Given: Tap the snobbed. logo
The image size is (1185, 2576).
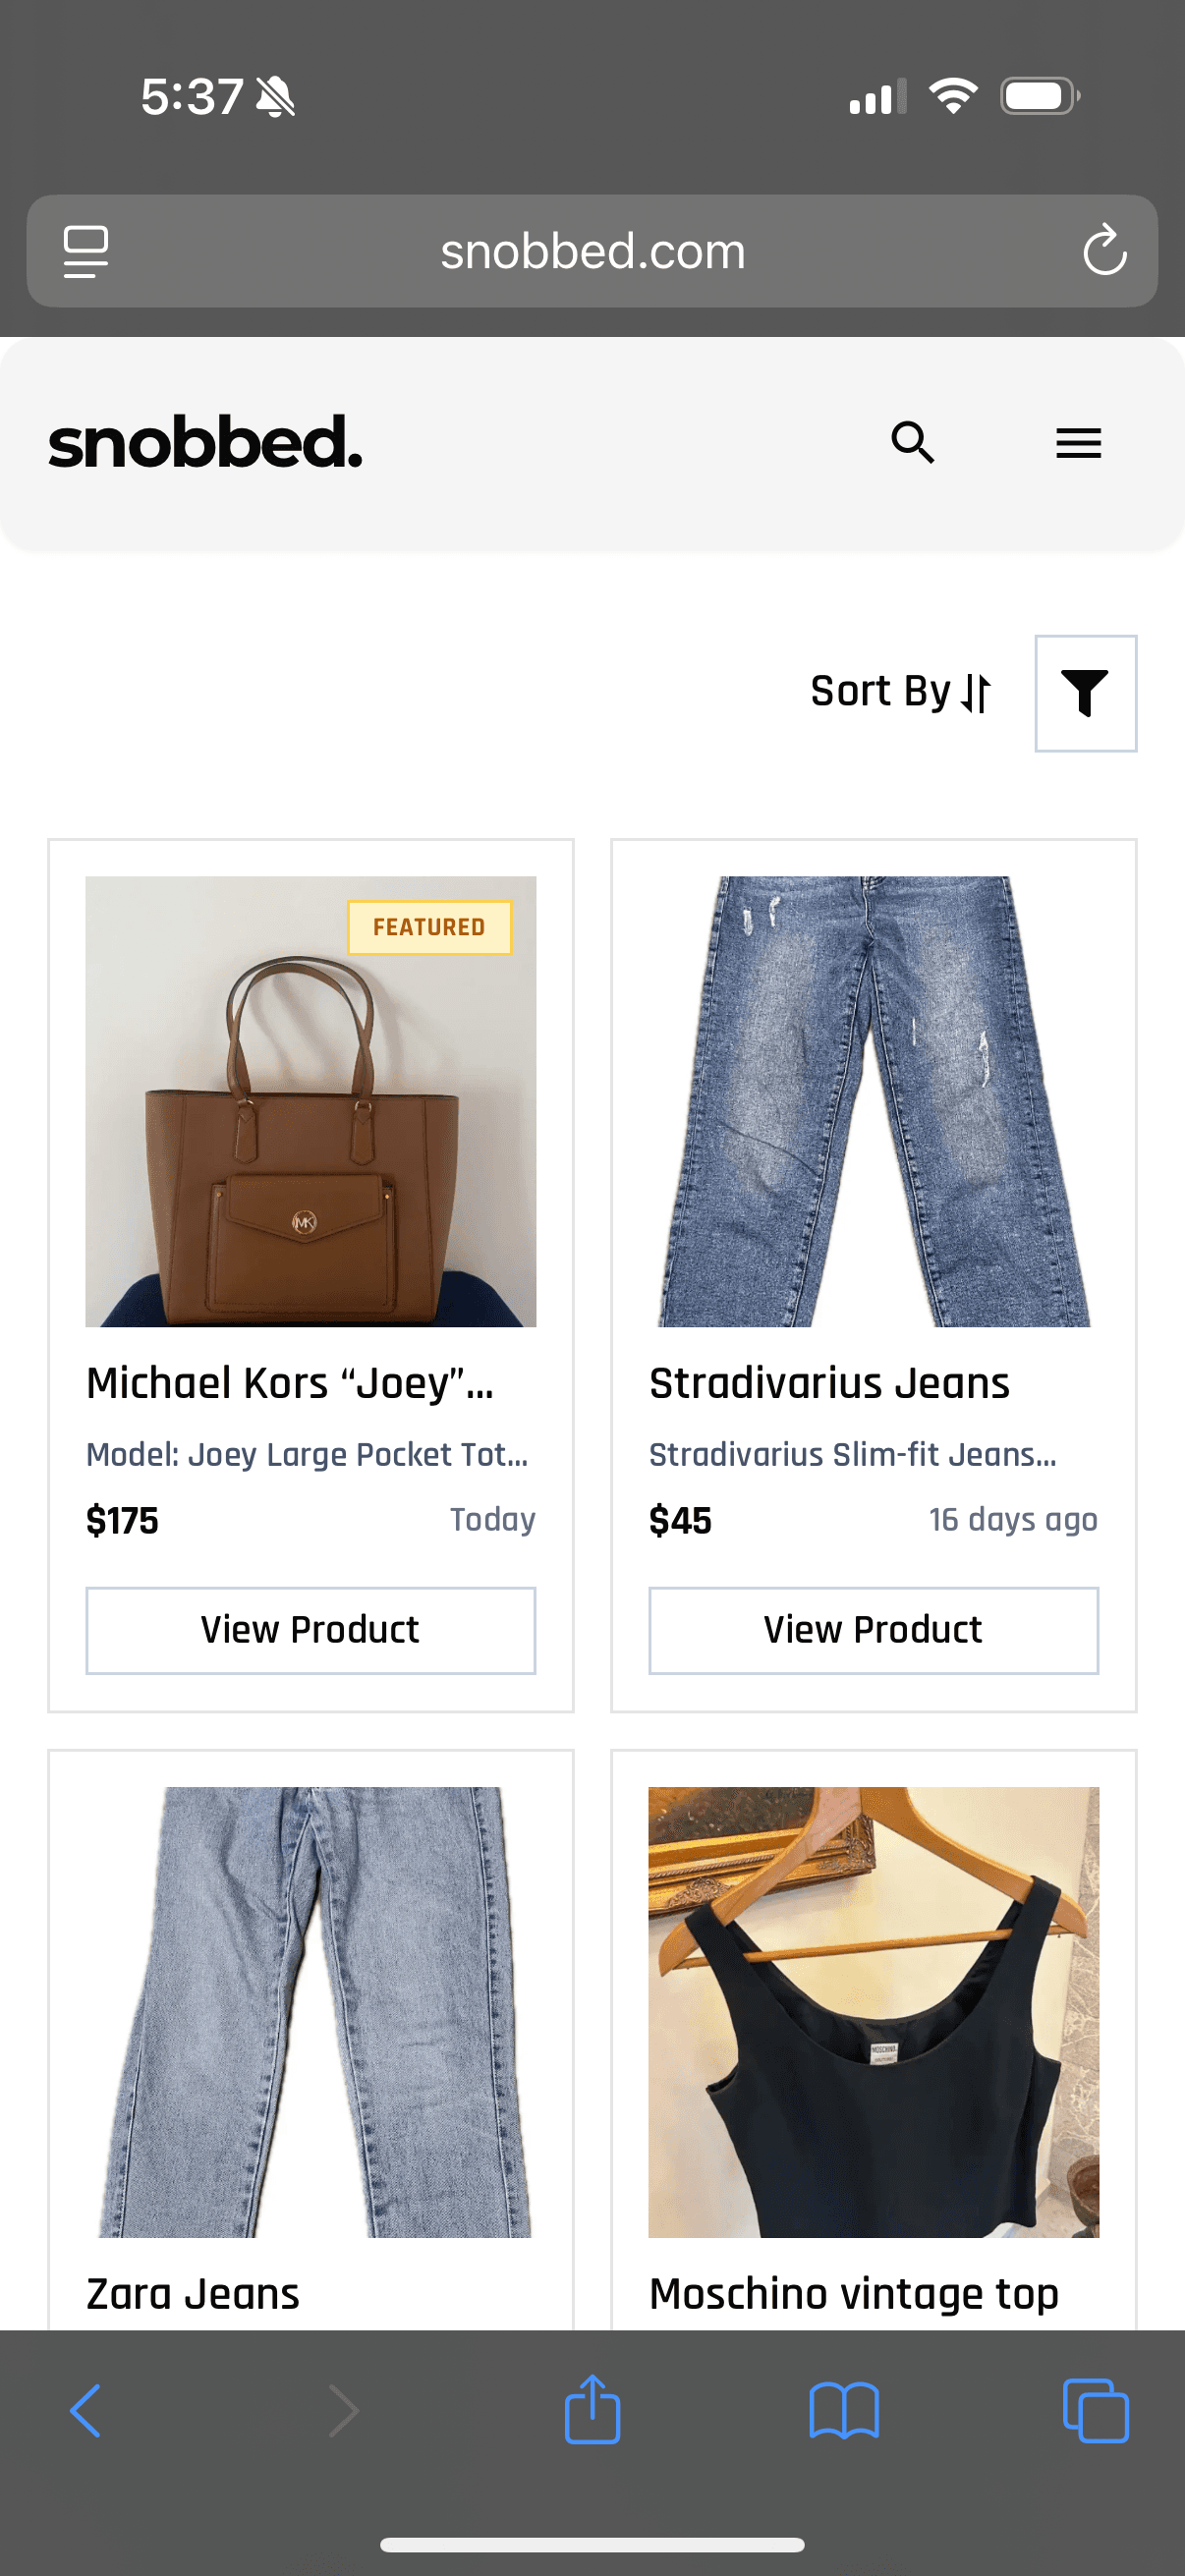Looking at the screenshot, I should pos(205,443).
